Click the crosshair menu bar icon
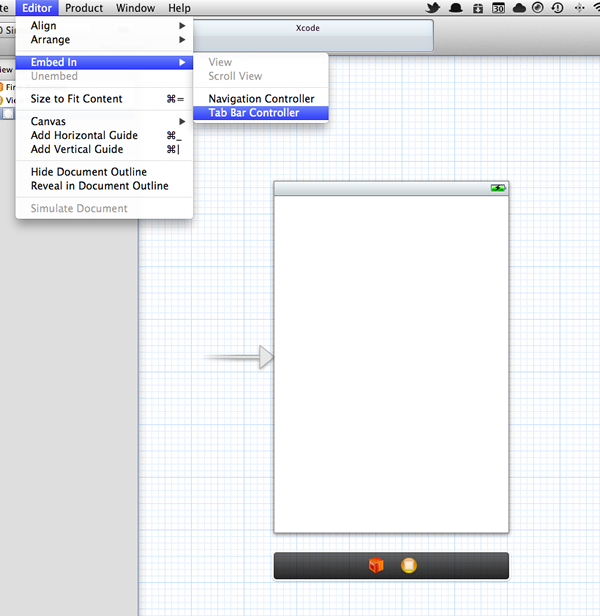Screen dimensions: 600x616 coord(580,8)
